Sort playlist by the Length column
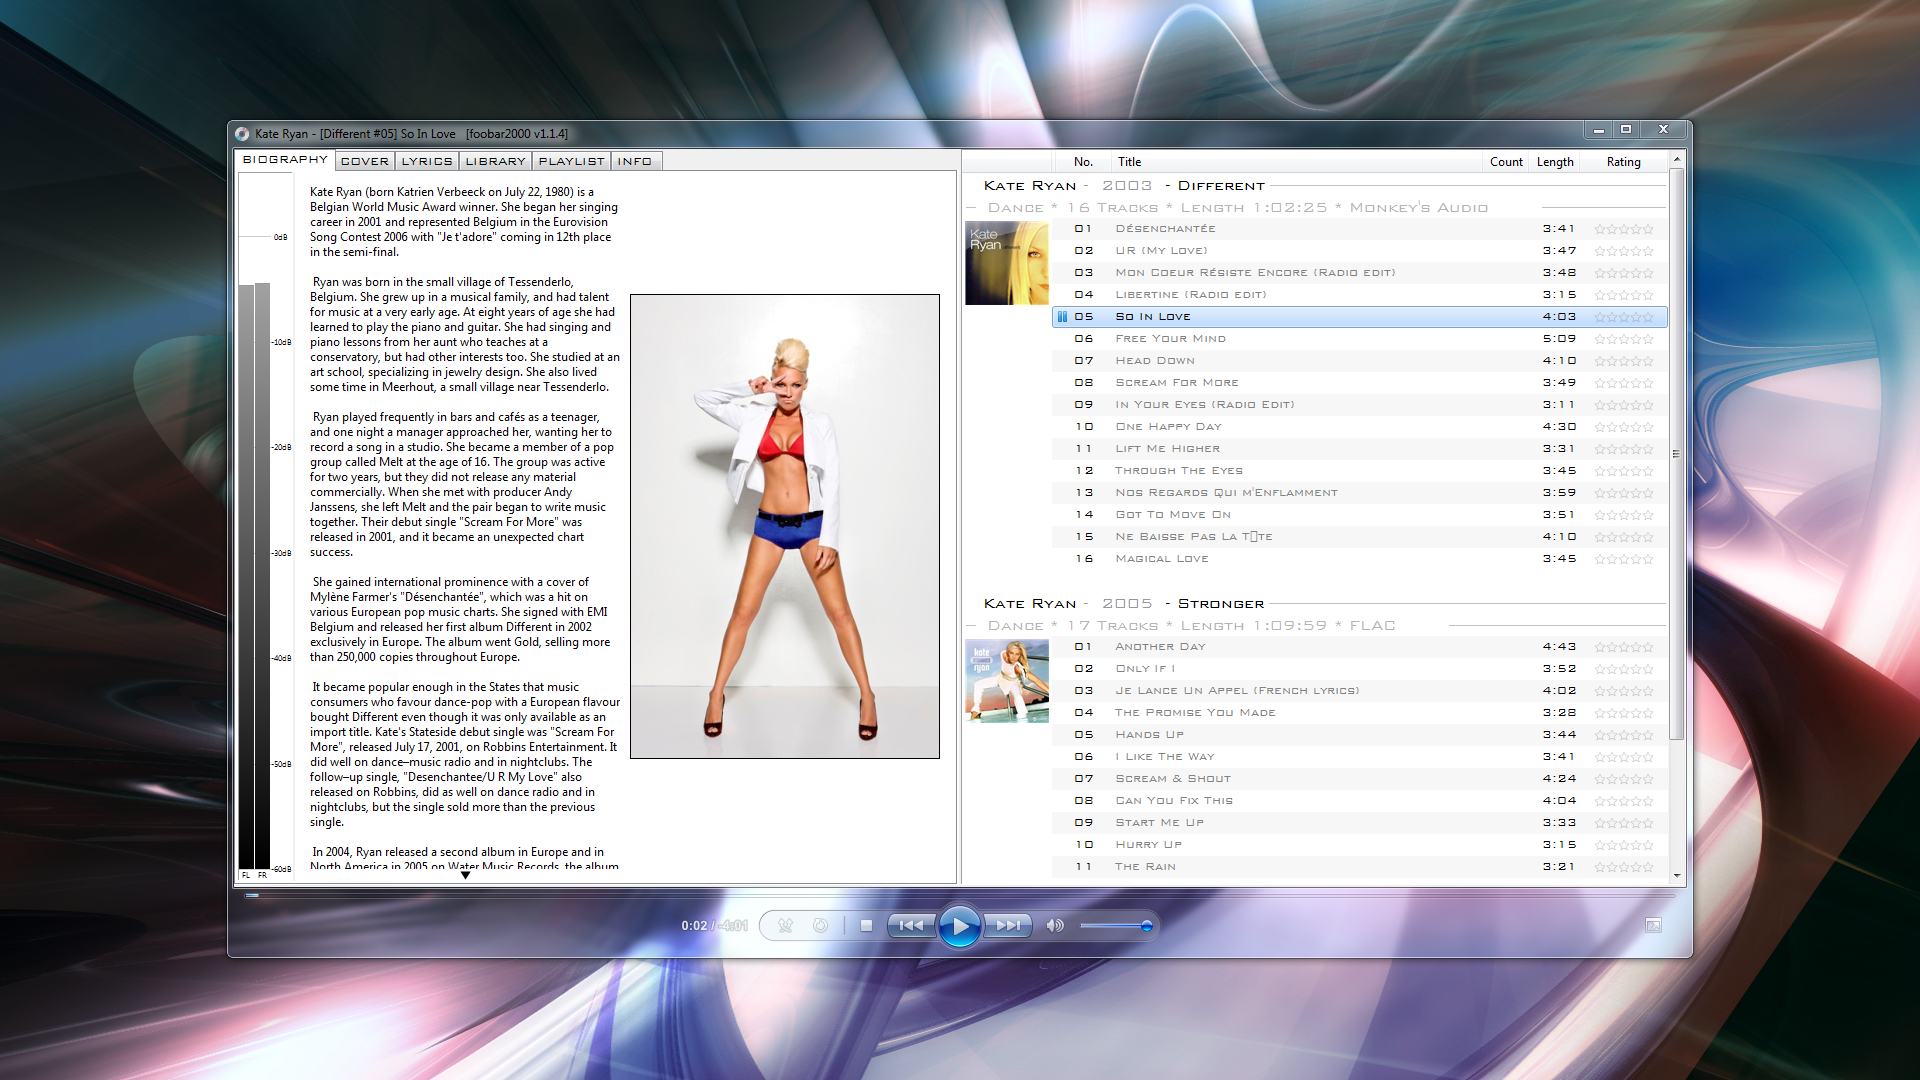The width and height of the screenshot is (1920, 1080). (x=1555, y=162)
